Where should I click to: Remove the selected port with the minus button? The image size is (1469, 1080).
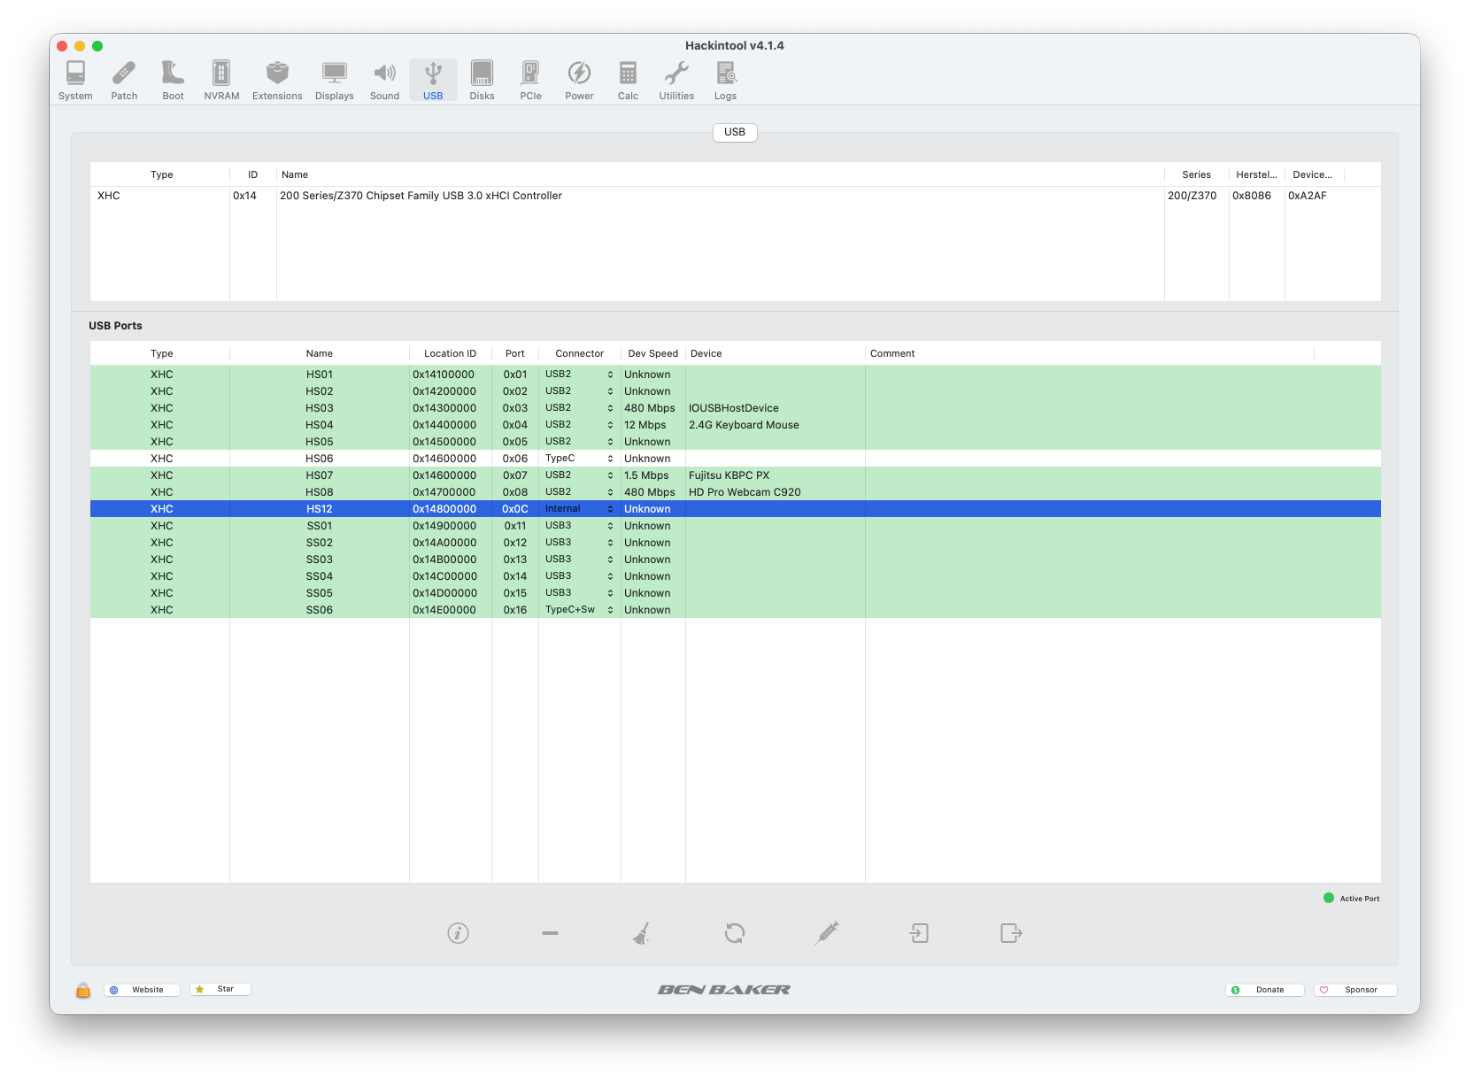tap(550, 933)
